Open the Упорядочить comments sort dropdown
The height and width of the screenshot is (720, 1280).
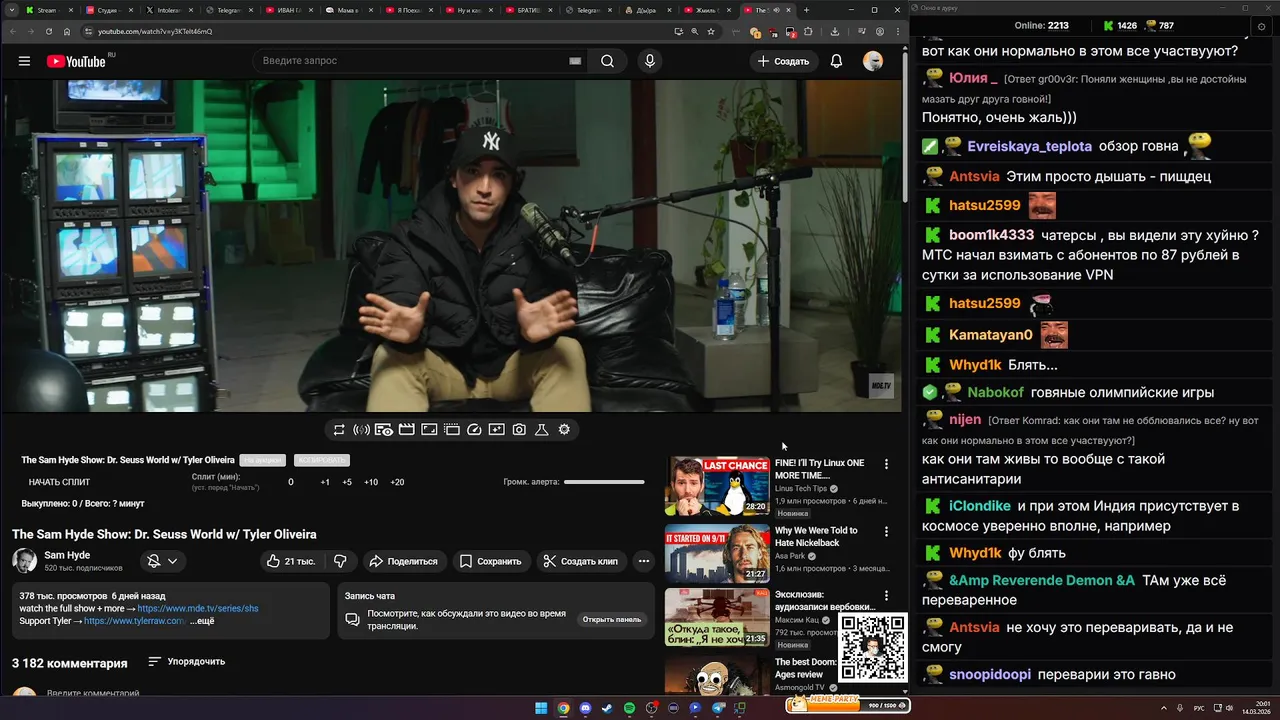(186, 662)
